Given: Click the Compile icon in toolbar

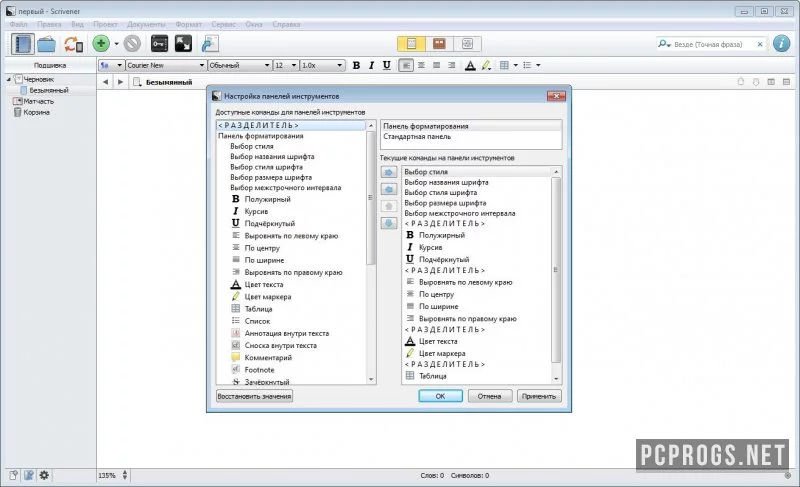Looking at the screenshot, I should point(210,44).
